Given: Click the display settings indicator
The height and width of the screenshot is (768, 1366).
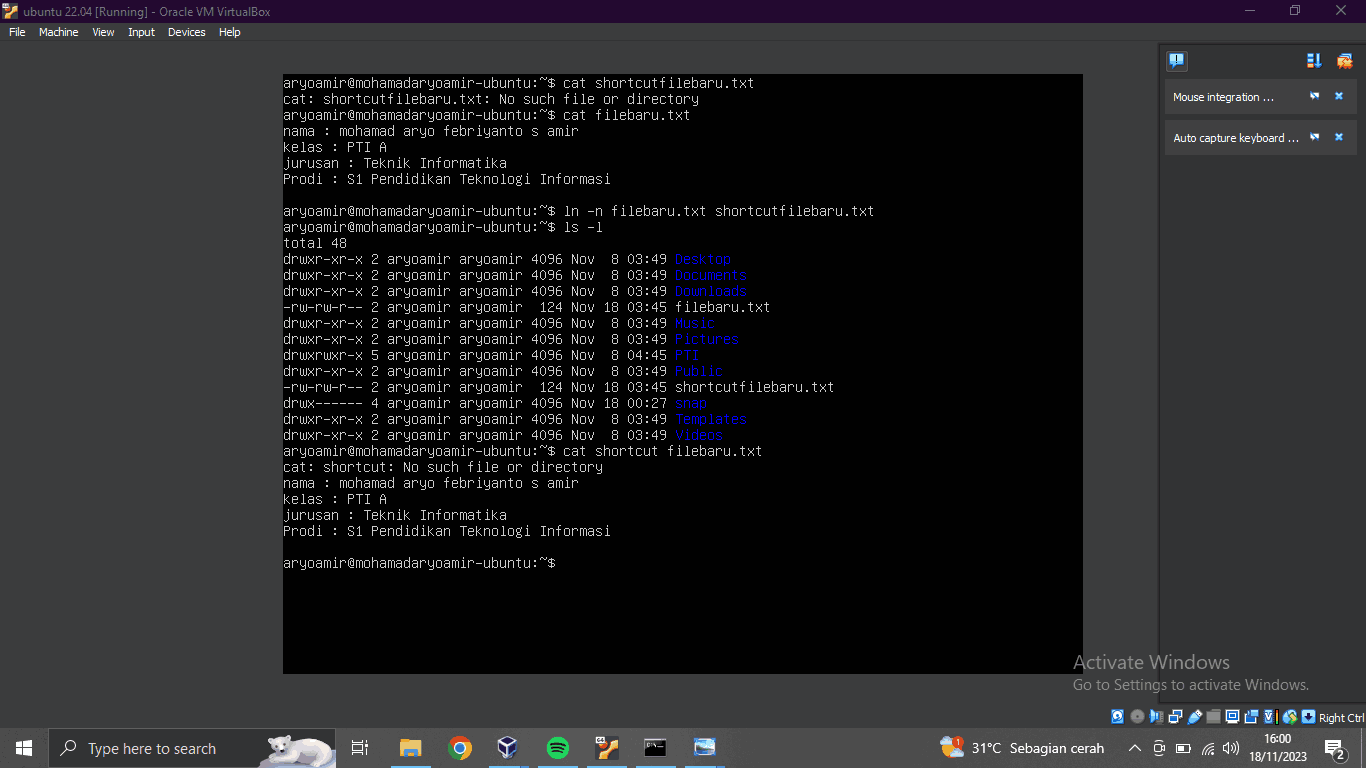Looking at the screenshot, I should click(x=1233, y=717).
